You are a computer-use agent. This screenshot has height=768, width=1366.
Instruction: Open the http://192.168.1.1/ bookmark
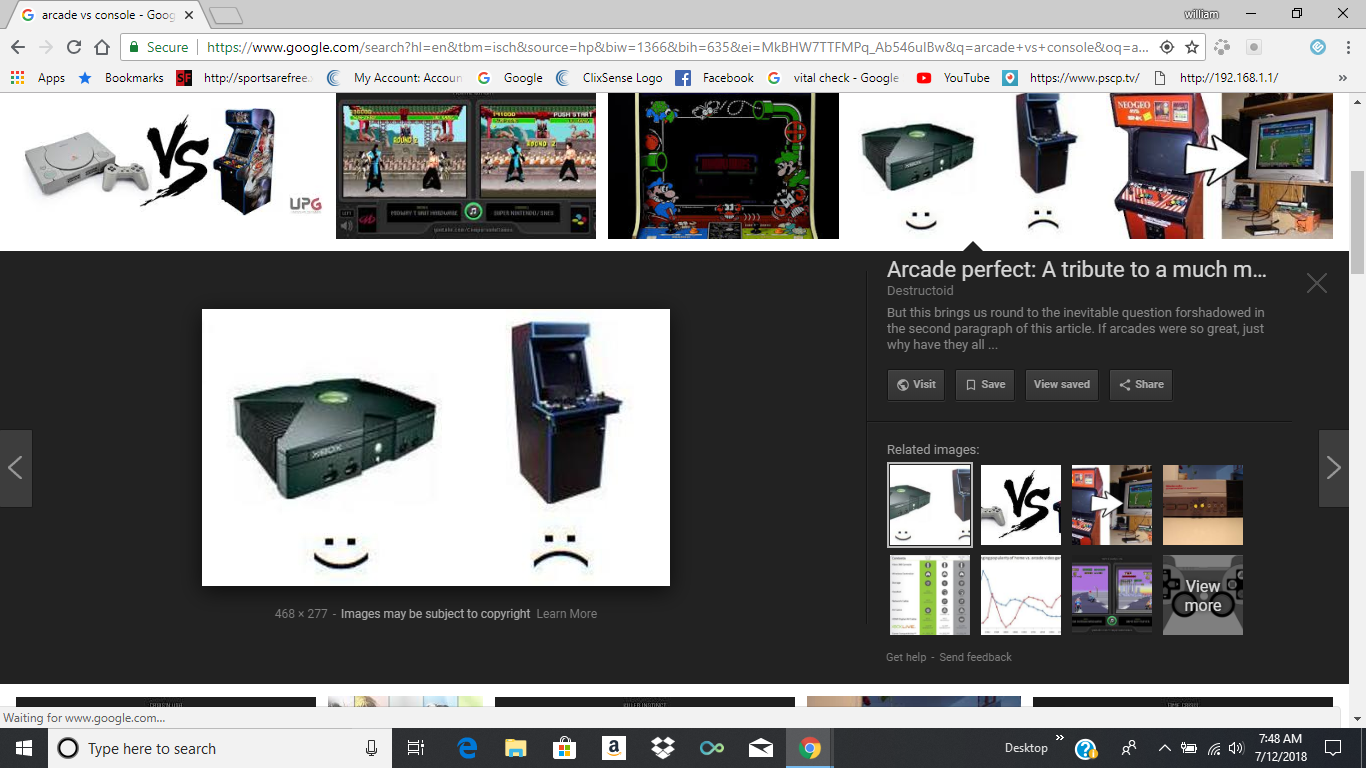1215,77
